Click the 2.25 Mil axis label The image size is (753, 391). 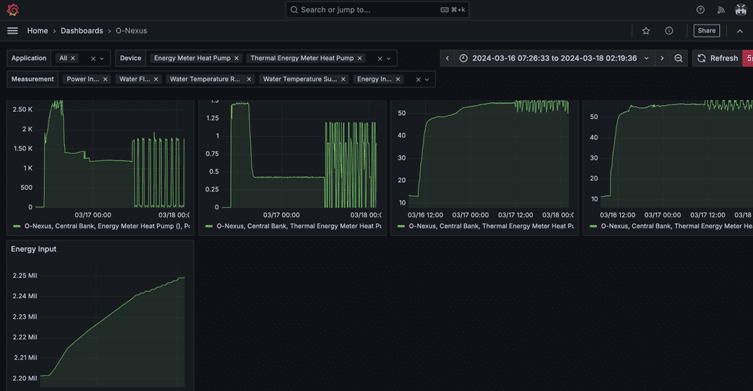(x=25, y=276)
